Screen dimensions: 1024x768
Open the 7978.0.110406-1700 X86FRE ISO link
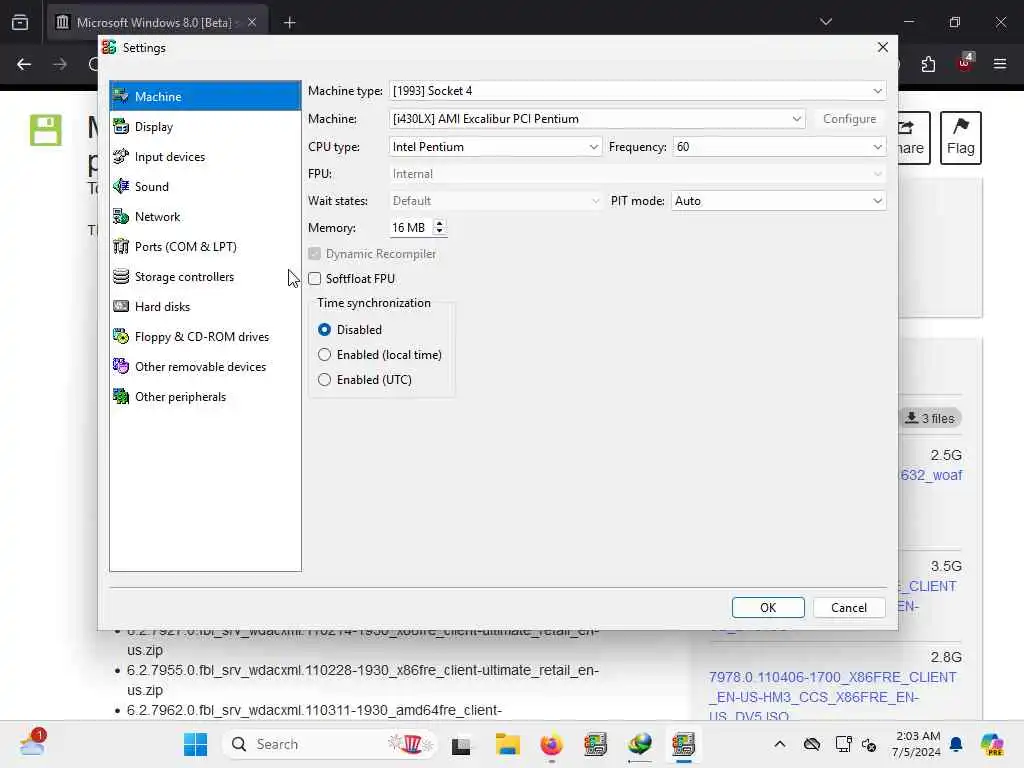pyautogui.click(x=832, y=697)
